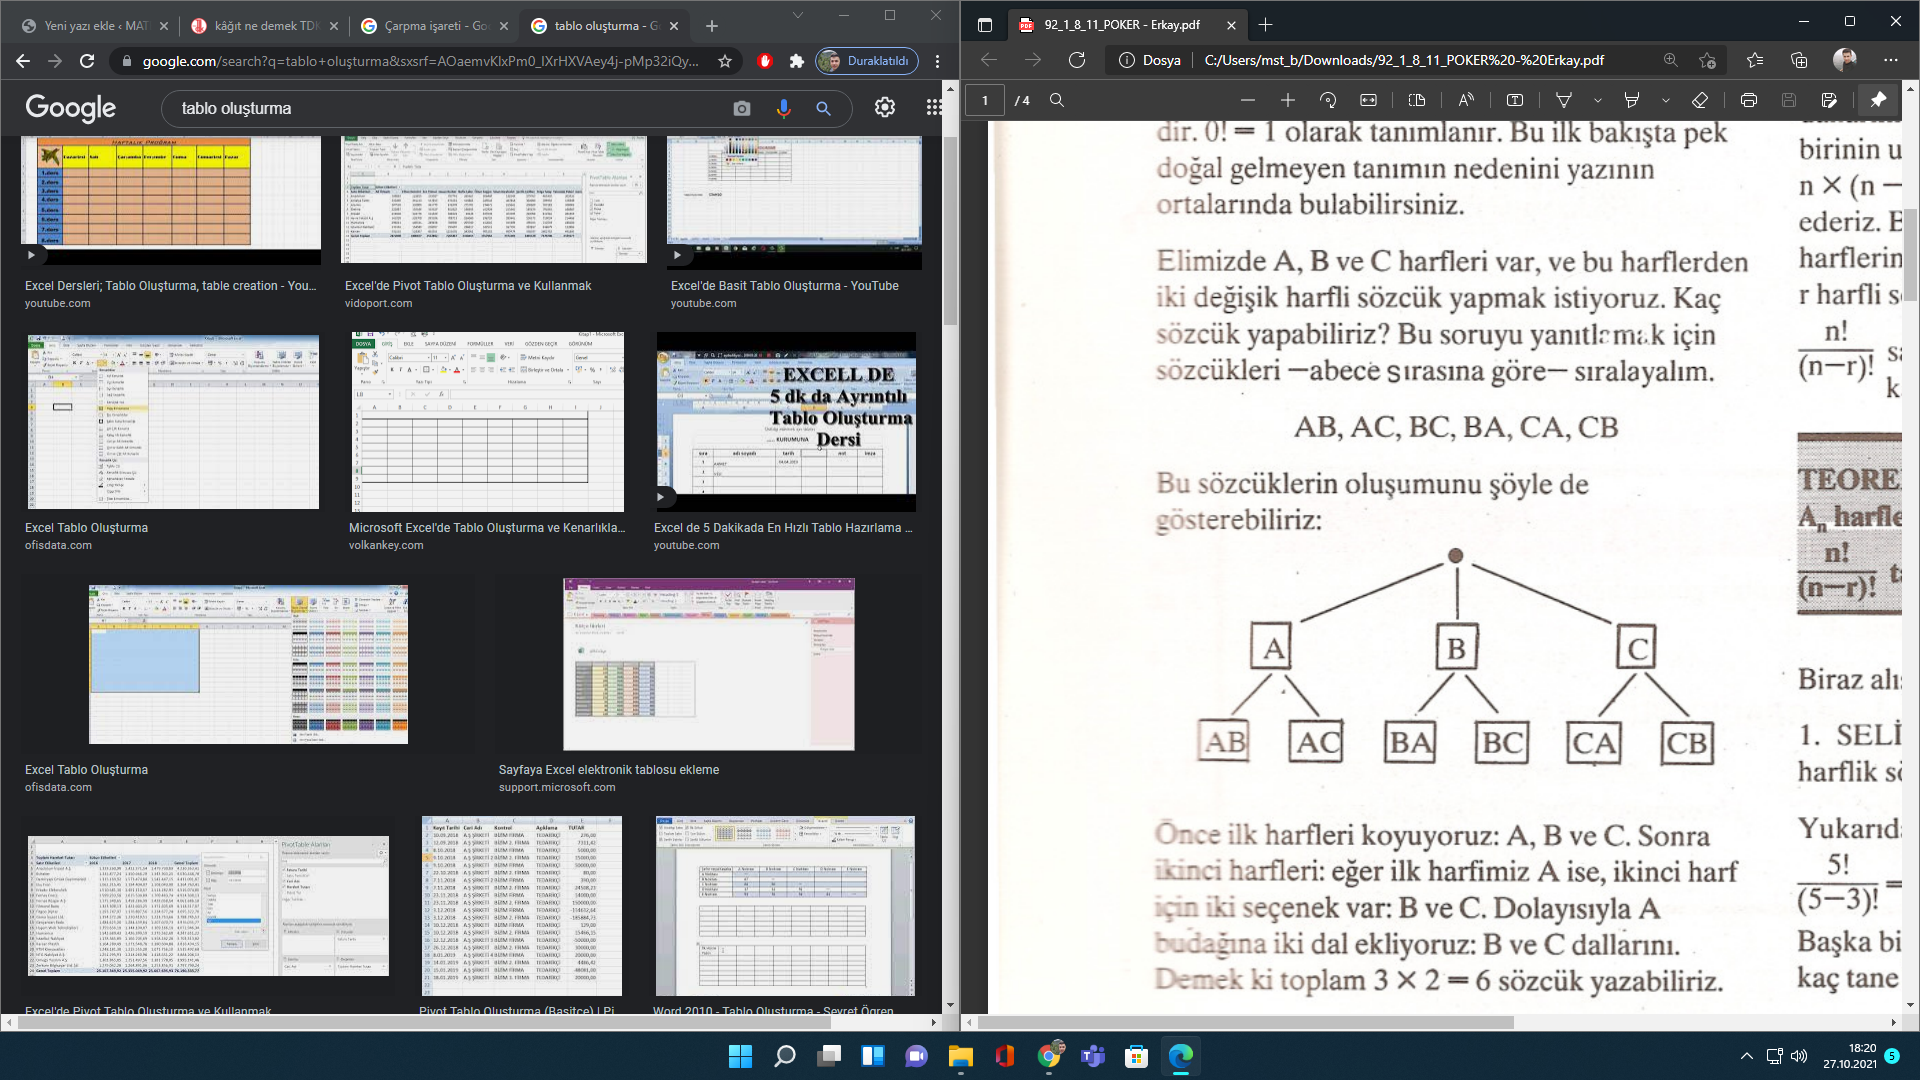Select the Highlight tool in PDF toolbar
The width and height of the screenshot is (1920, 1080).
1632,100
